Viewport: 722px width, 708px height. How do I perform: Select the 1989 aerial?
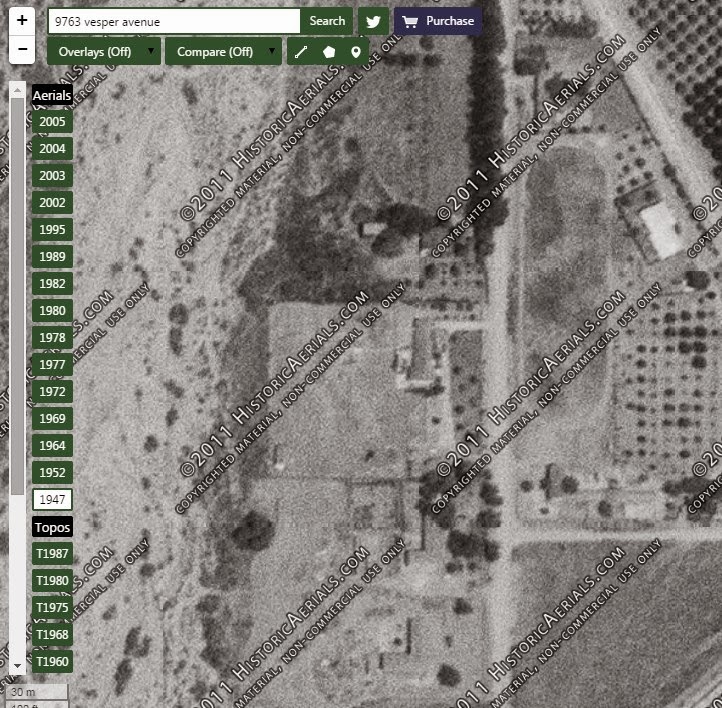[x=52, y=256]
